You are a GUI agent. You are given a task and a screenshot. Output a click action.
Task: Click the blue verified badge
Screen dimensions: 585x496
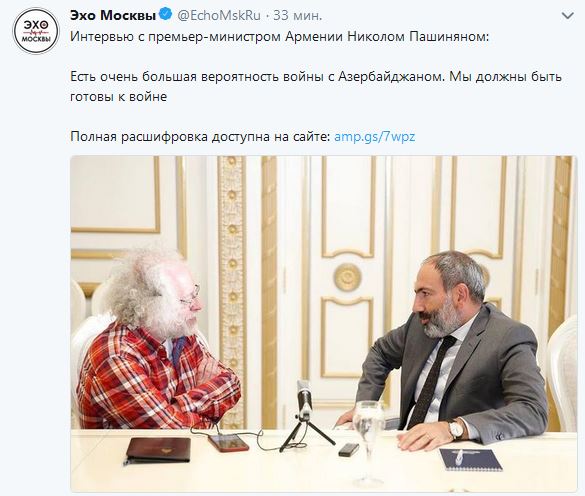click(165, 15)
